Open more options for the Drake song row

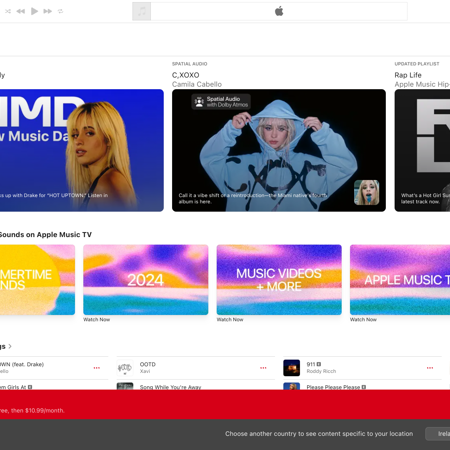point(97,368)
